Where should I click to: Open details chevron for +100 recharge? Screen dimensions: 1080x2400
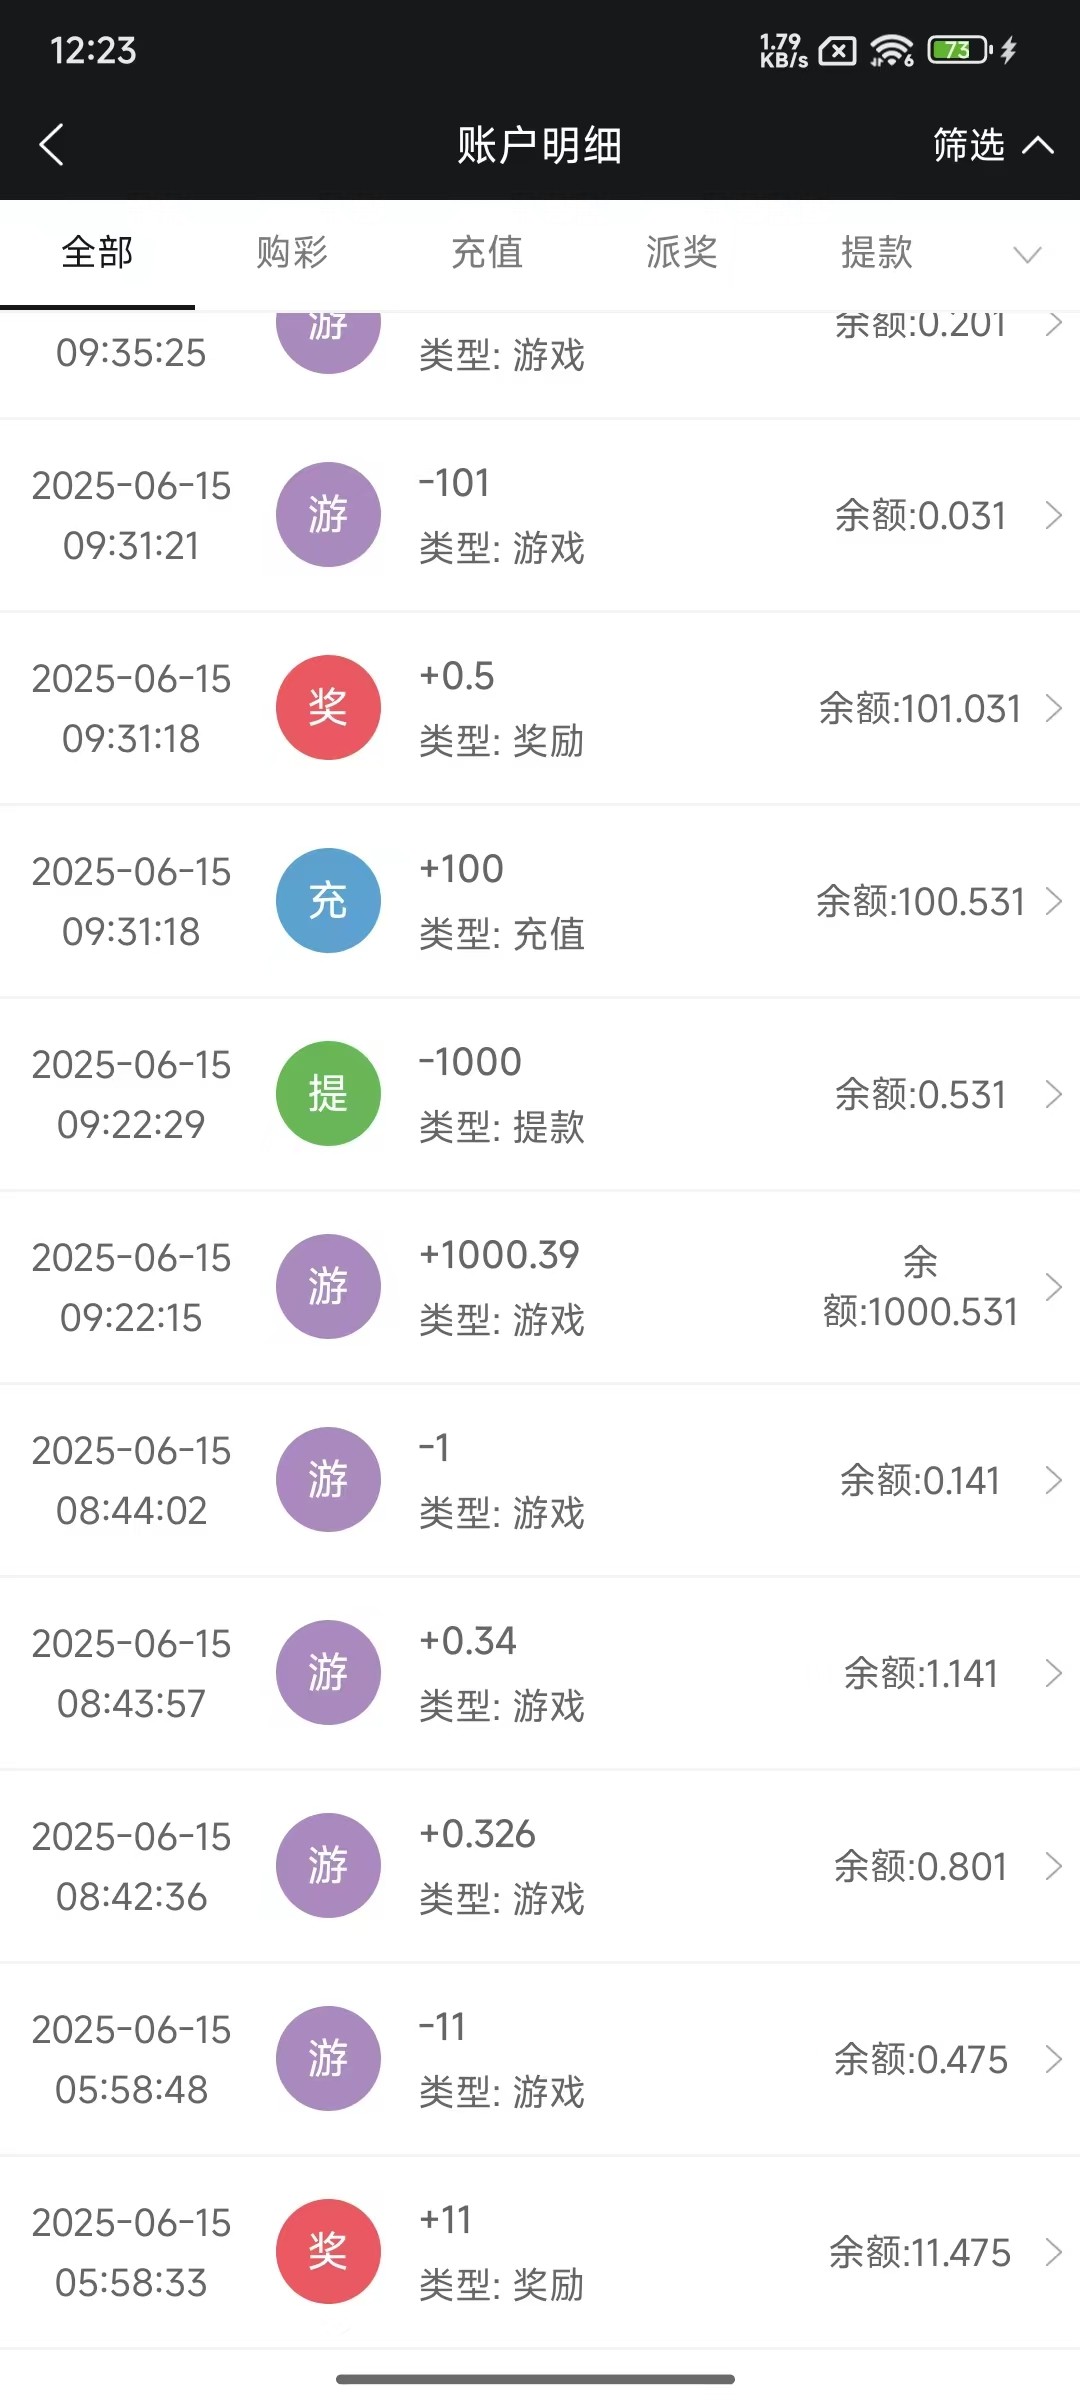tap(1053, 901)
